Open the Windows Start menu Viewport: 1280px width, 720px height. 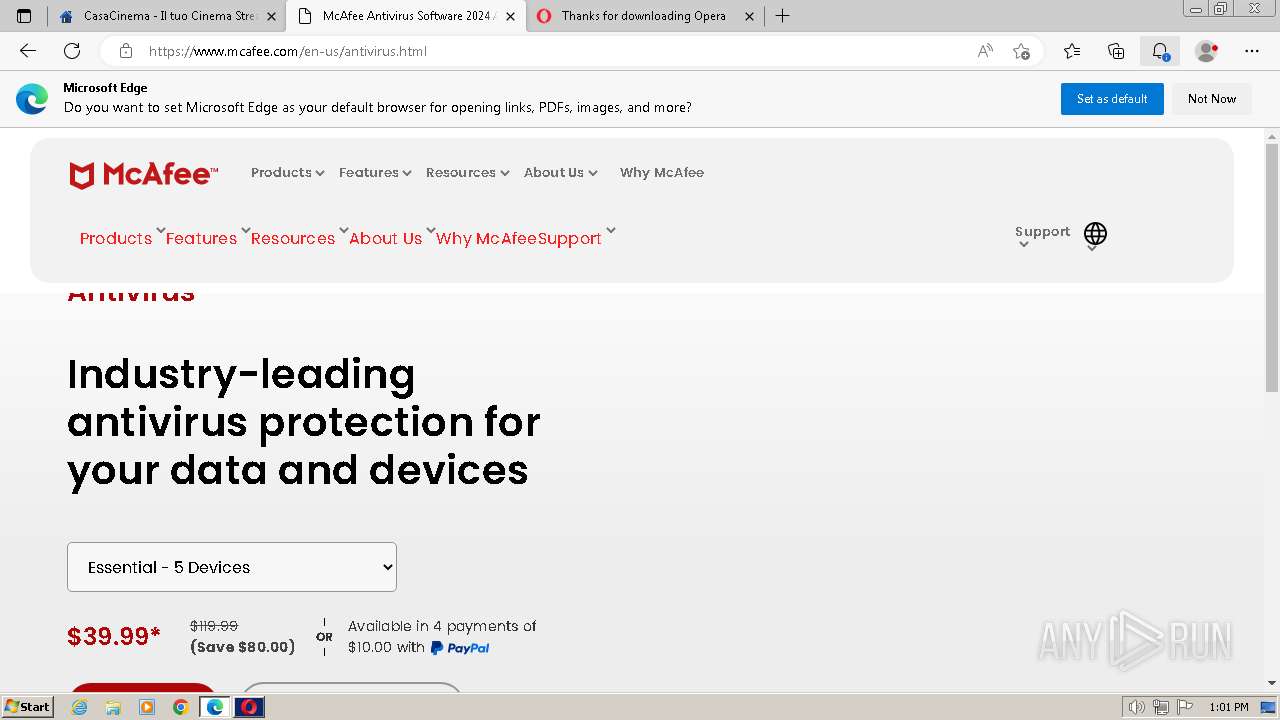[27, 707]
